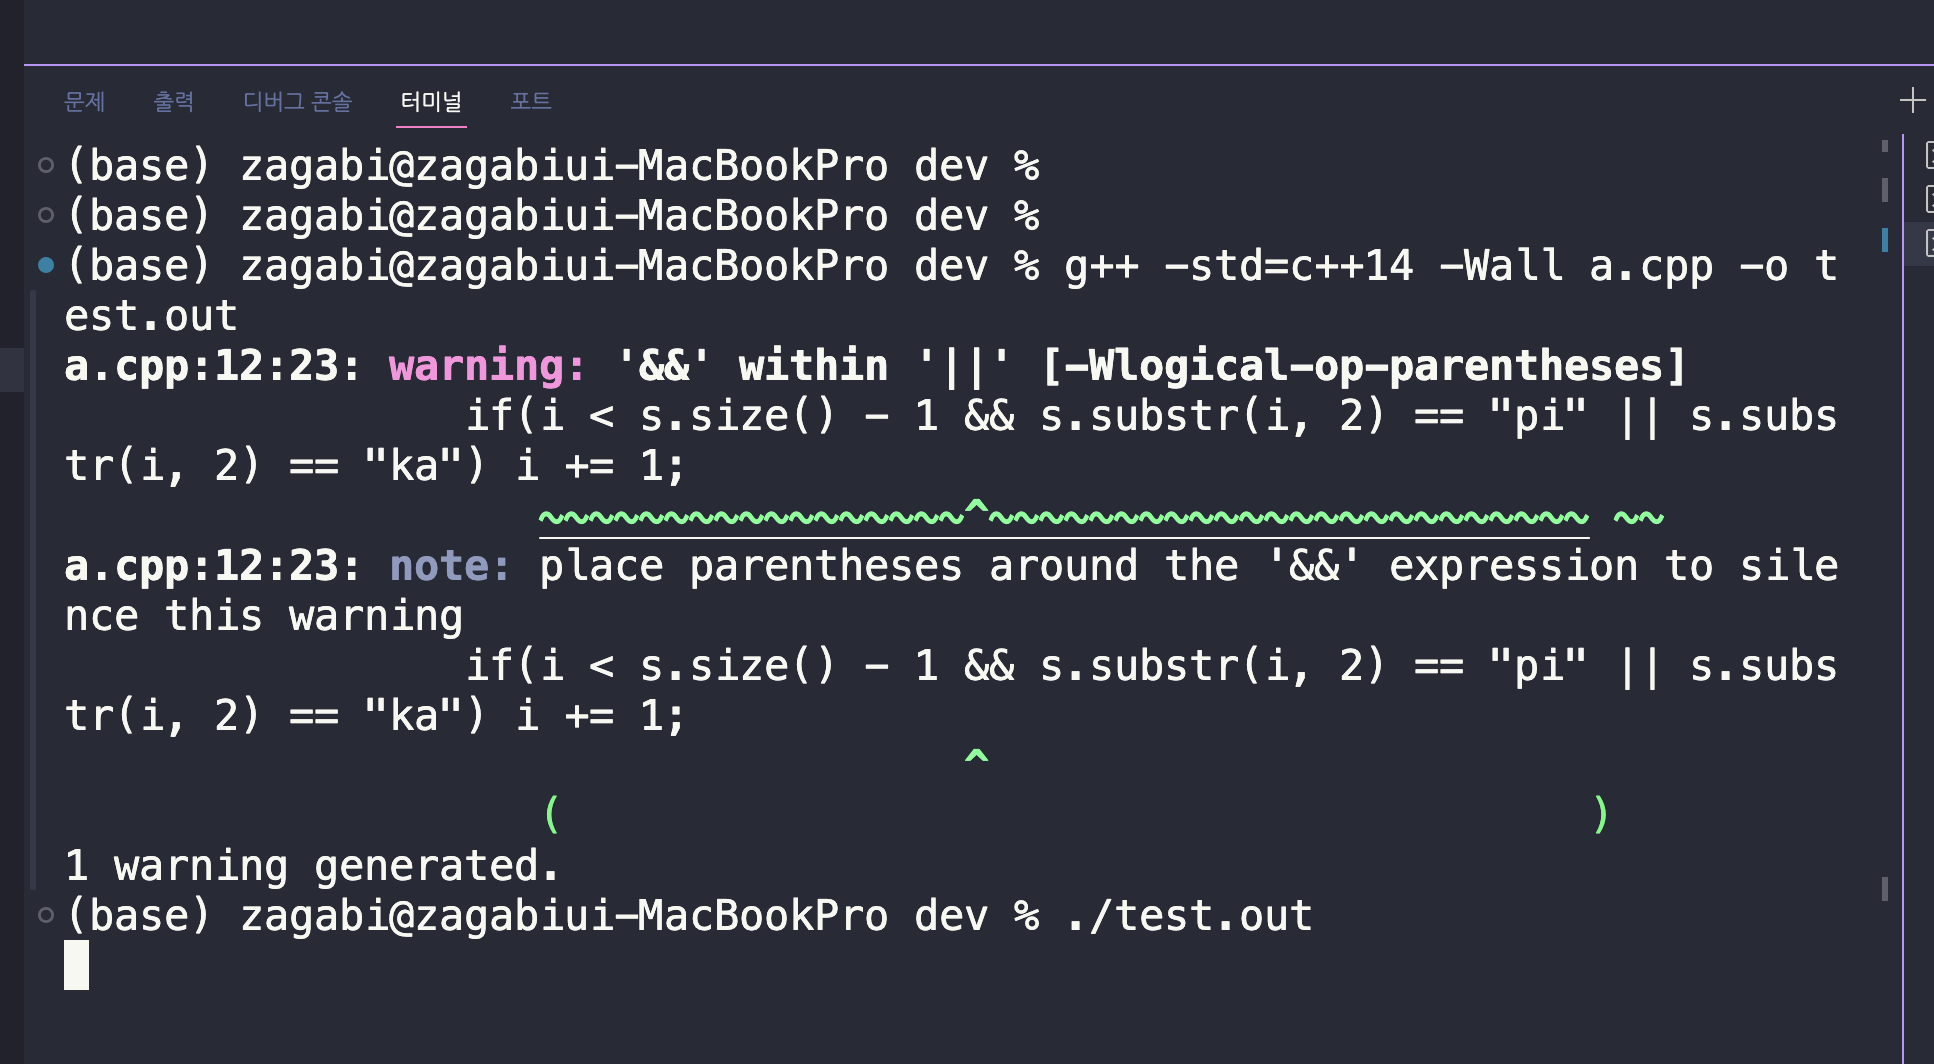Click the topmost gray marker in terminal scrollbar
This screenshot has height=1064, width=1934.
[x=1884, y=146]
